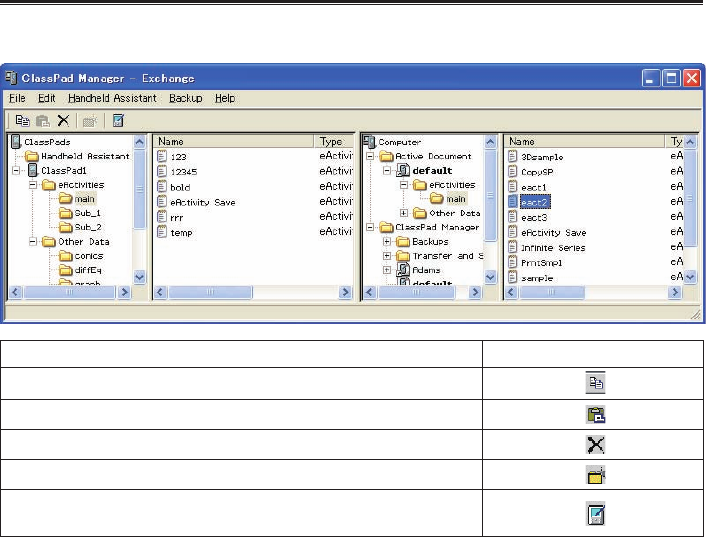The width and height of the screenshot is (706, 537).
Task: Open the Handheld Assistant menu
Action: click(112, 98)
